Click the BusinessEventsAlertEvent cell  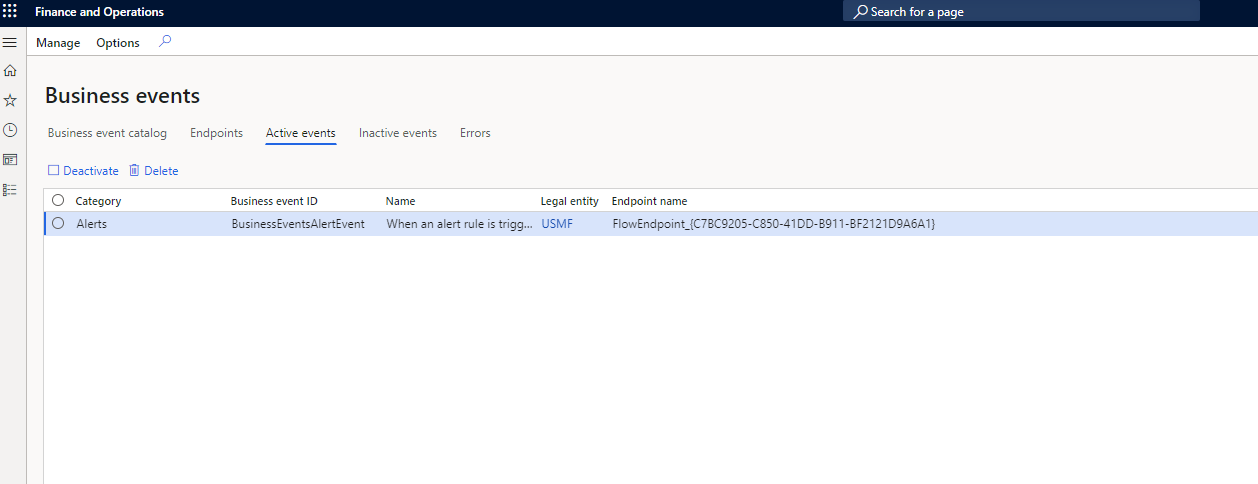pos(298,224)
